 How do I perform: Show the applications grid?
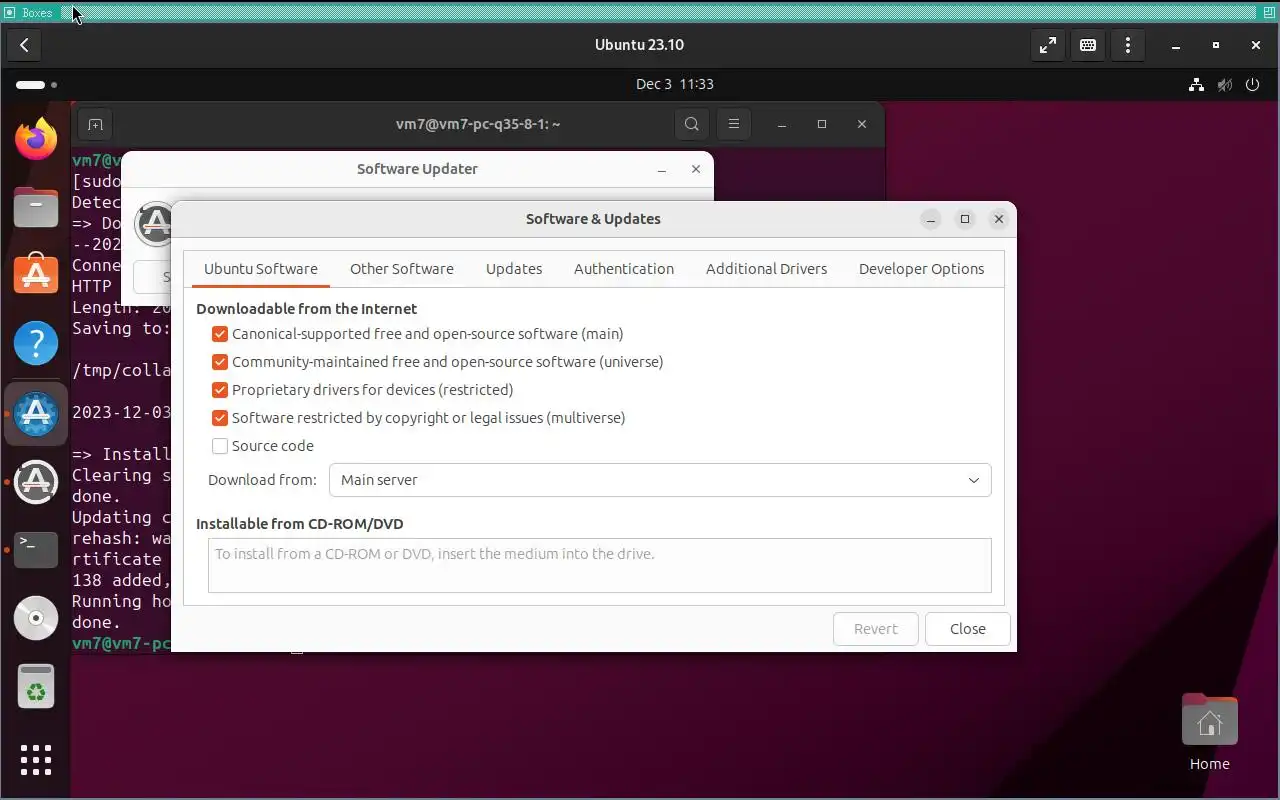36,759
